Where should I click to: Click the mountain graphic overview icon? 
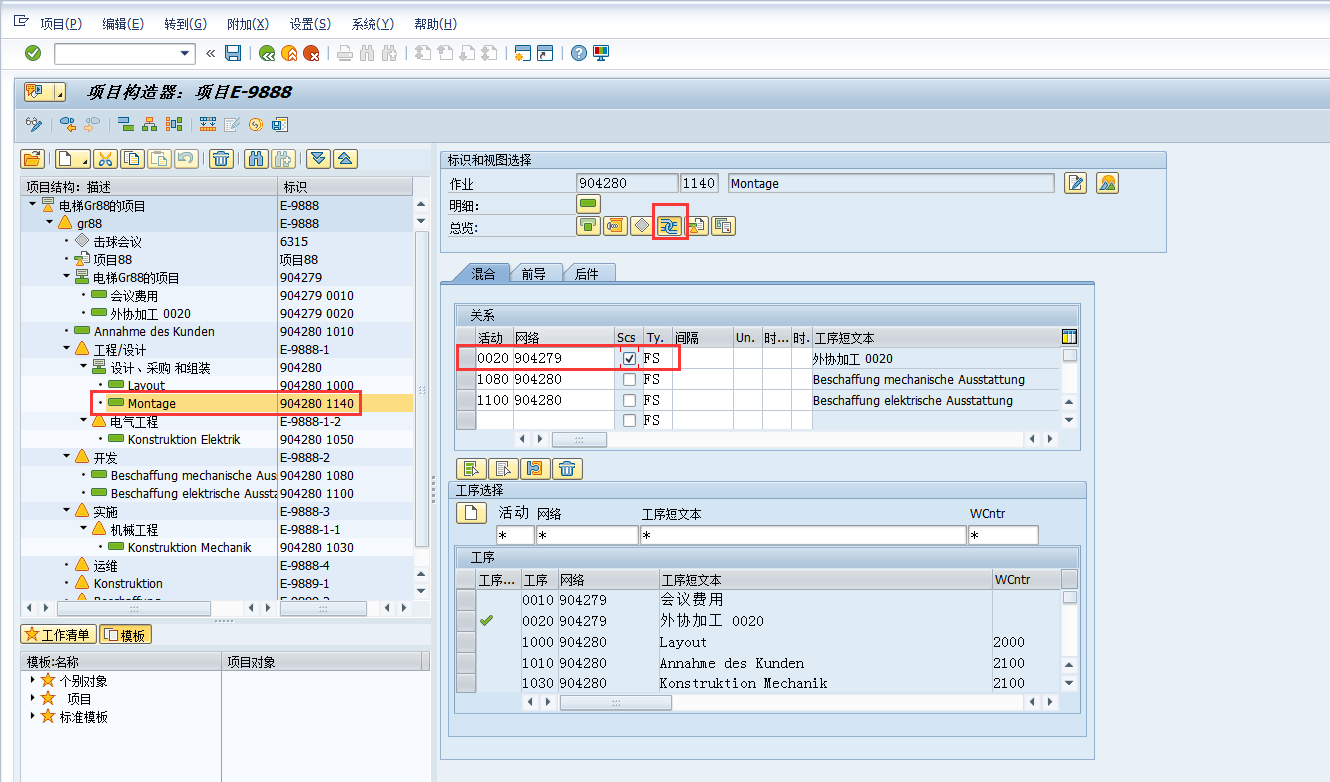tap(1106, 183)
